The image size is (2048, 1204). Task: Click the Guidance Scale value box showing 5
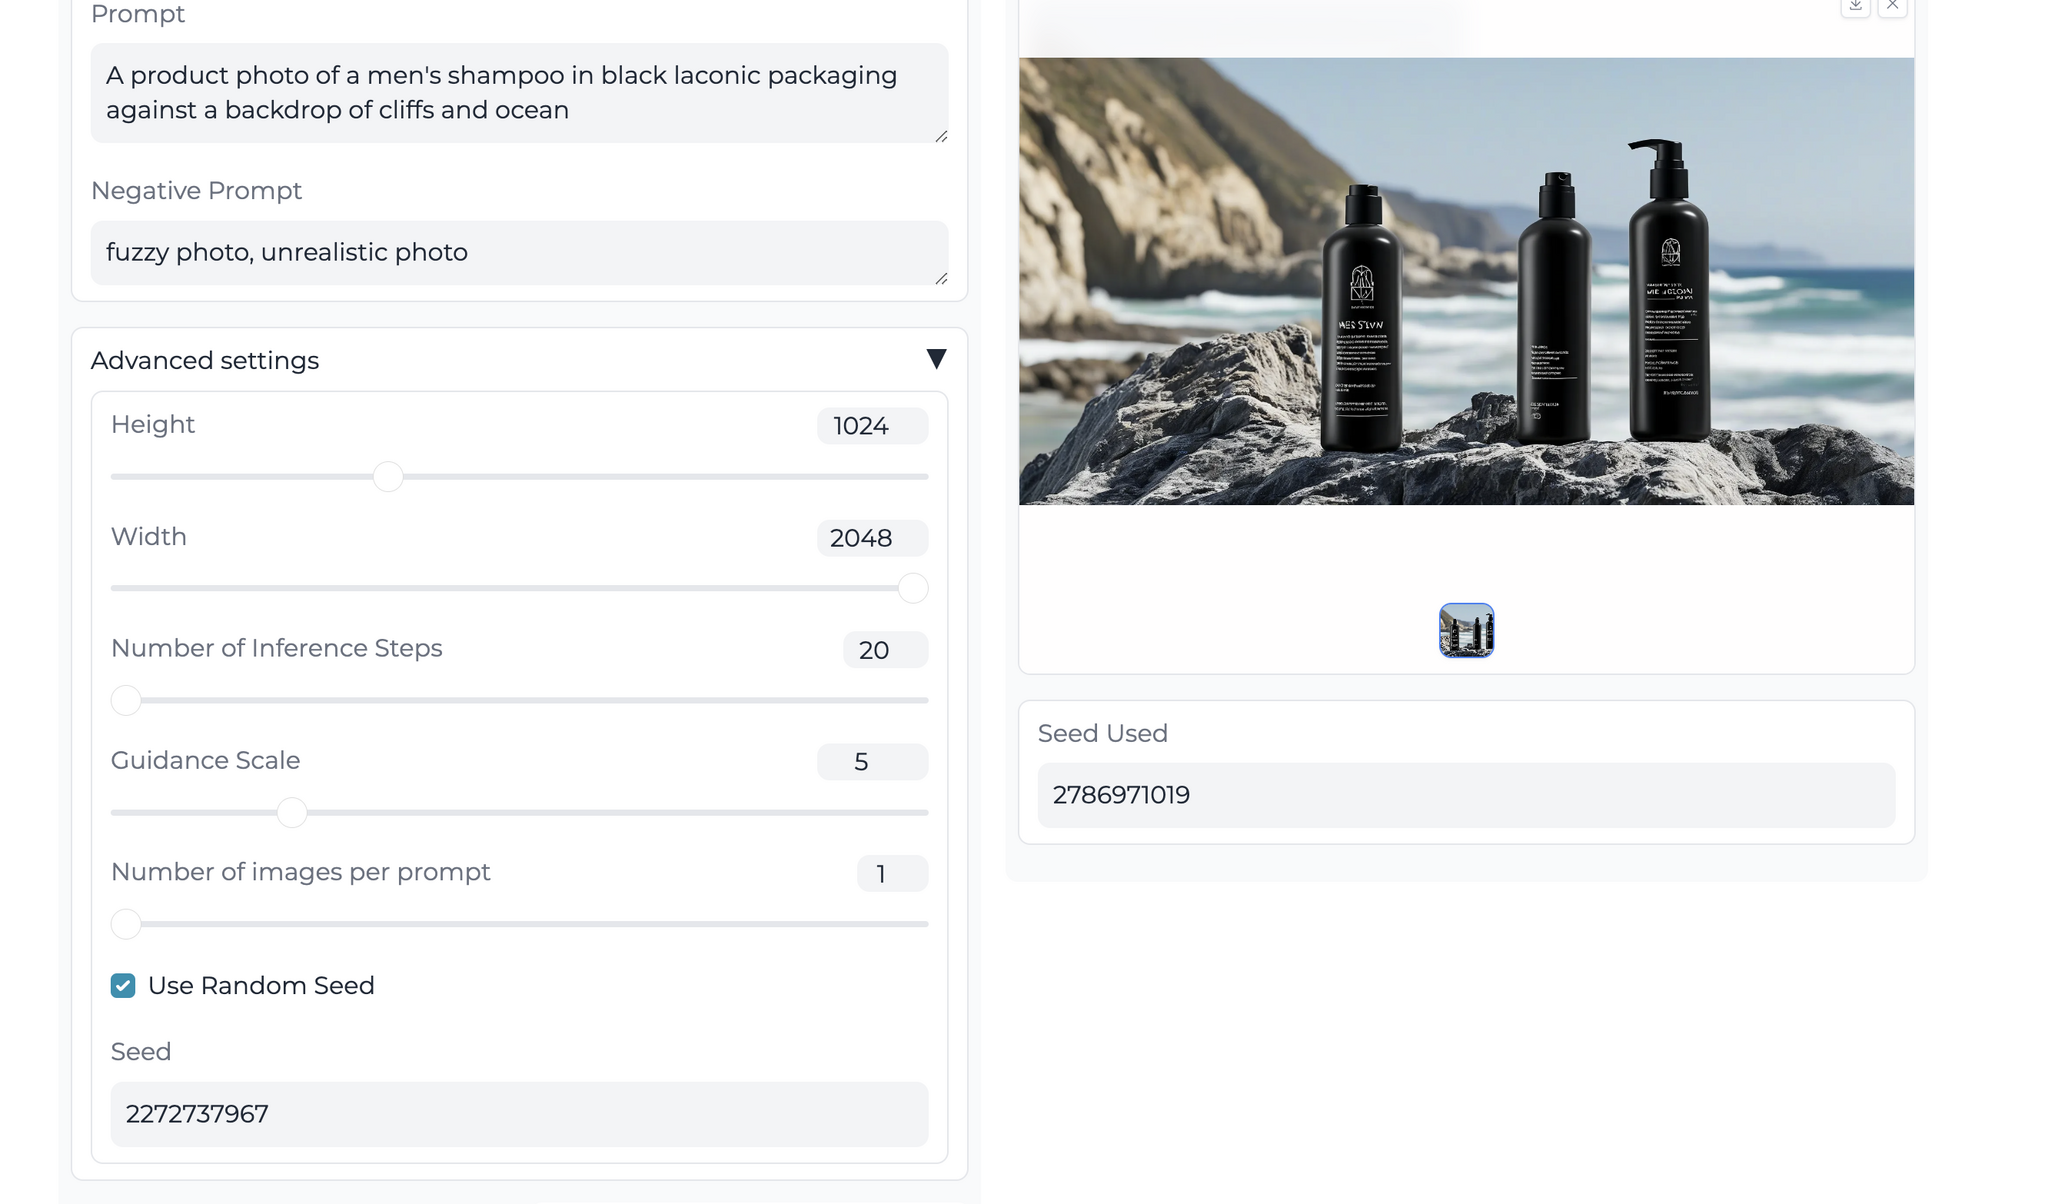(872, 762)
